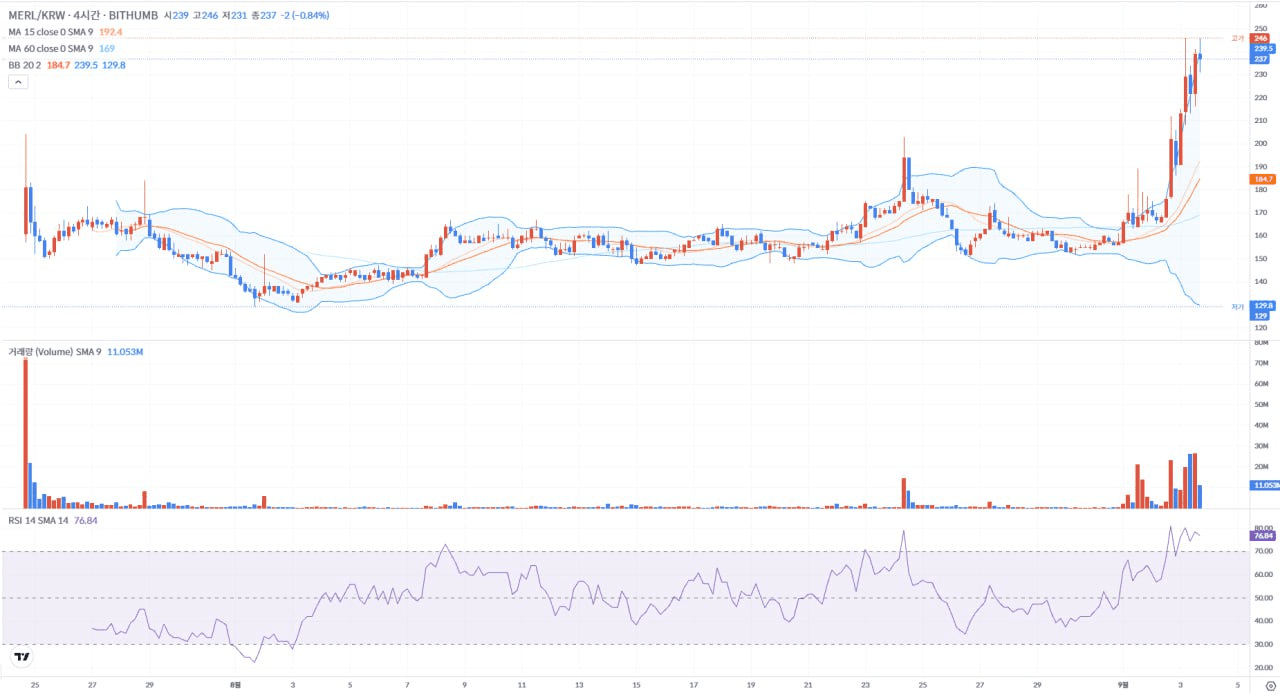The image size is (1280, 693).
Task: Click the 184.7 orange price label on the axis
Action: [x=1263, y=179]
